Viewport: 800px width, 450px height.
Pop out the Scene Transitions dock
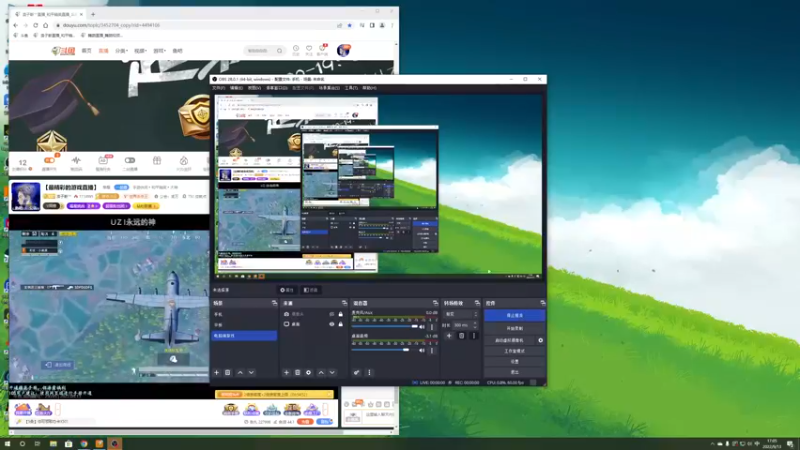477,303
